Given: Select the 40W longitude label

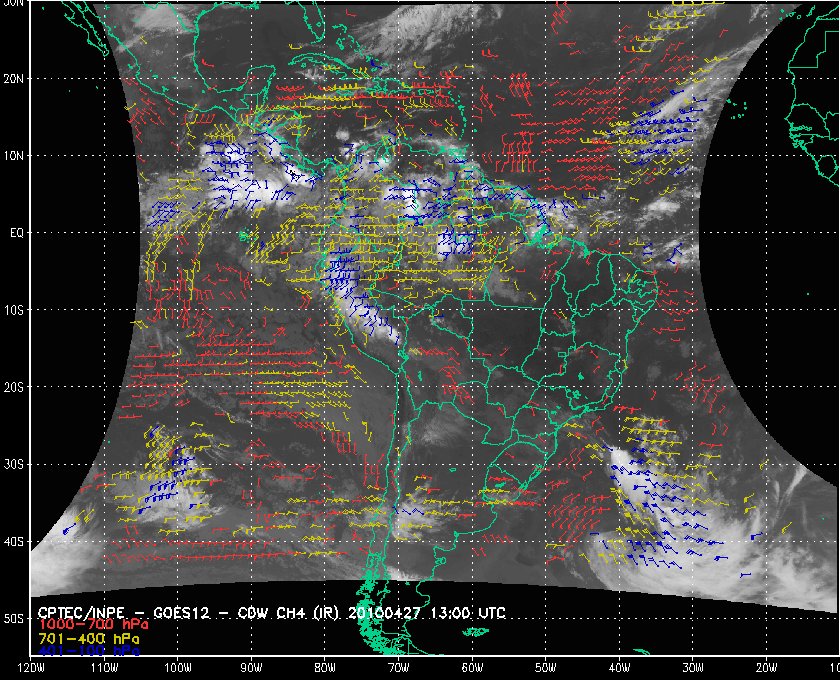Looking at the screenshot, I should (619, 668).
